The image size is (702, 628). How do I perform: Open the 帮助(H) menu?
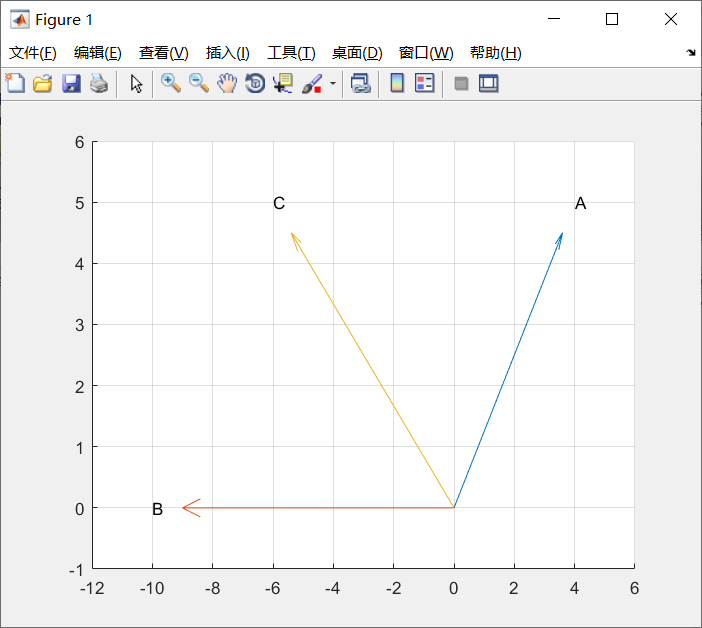pyautogui.click(x=496, y=53)
